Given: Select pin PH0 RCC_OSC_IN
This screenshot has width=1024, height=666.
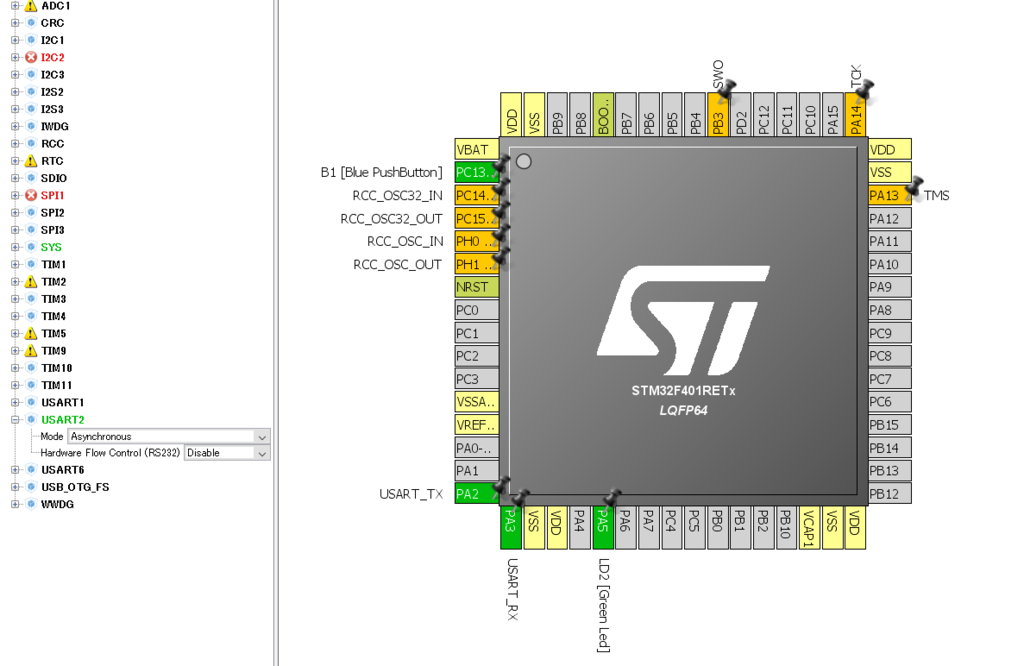Looking at the screenshot, I should coord(477,242).
